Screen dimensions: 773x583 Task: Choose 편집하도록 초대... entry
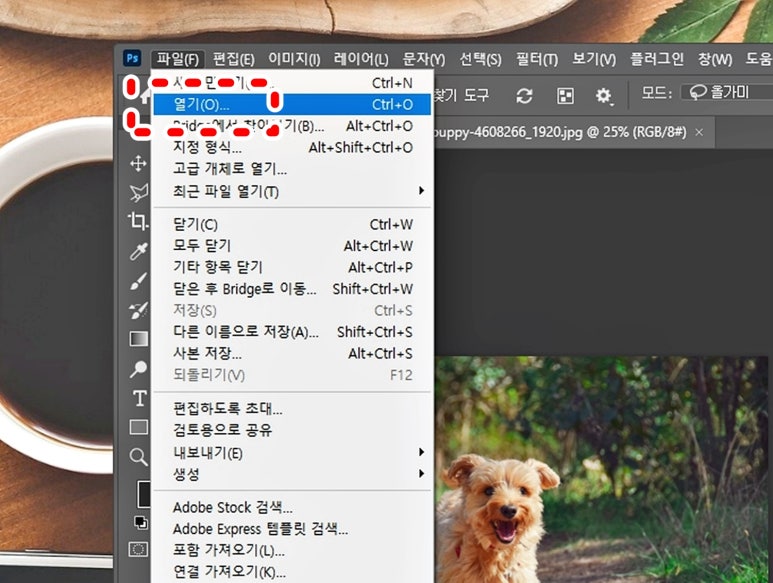(292, 409)
